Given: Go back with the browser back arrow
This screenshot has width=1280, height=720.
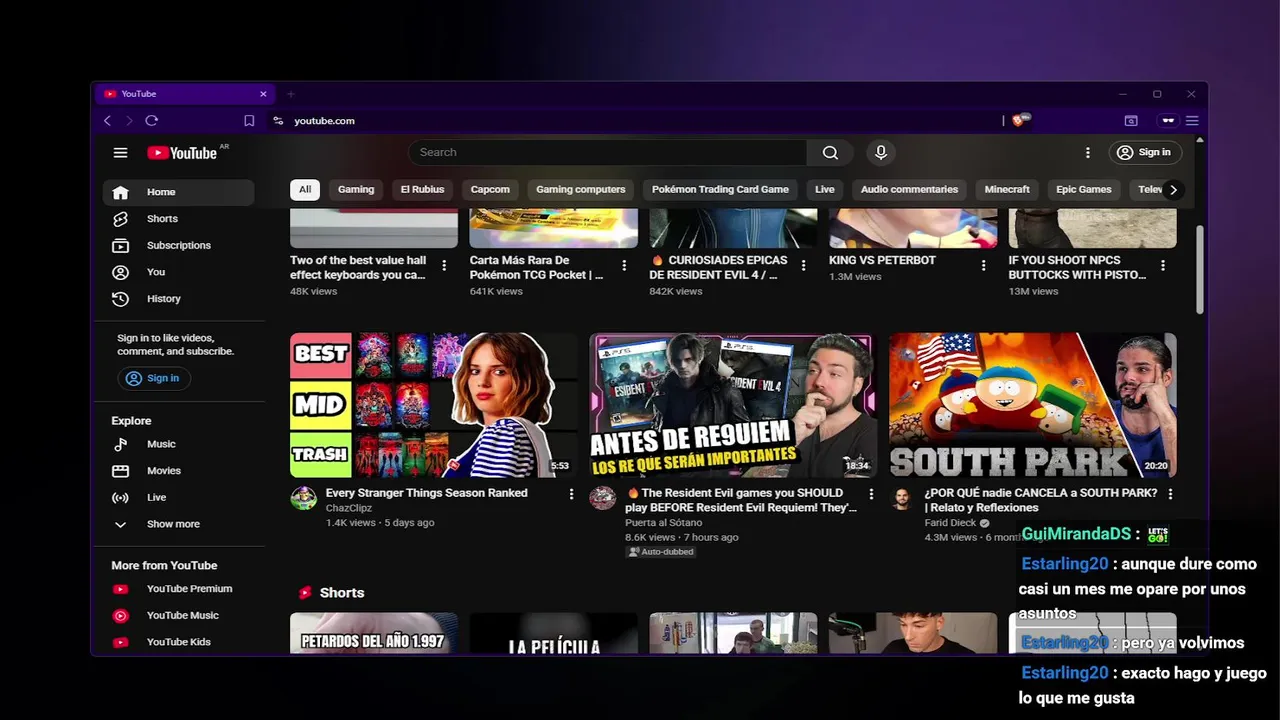Looking at the screenshot, I should tap(107, 121).
